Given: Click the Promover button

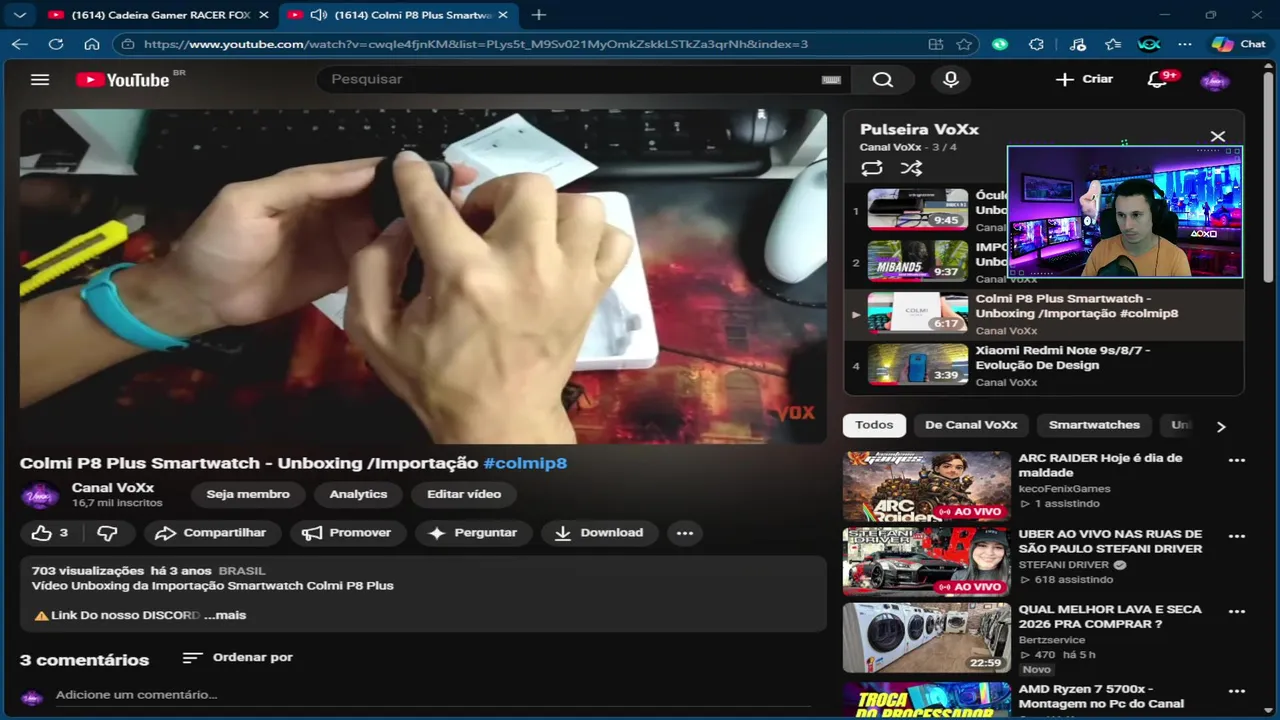Looking at the screenshot, I should point(348,533).
